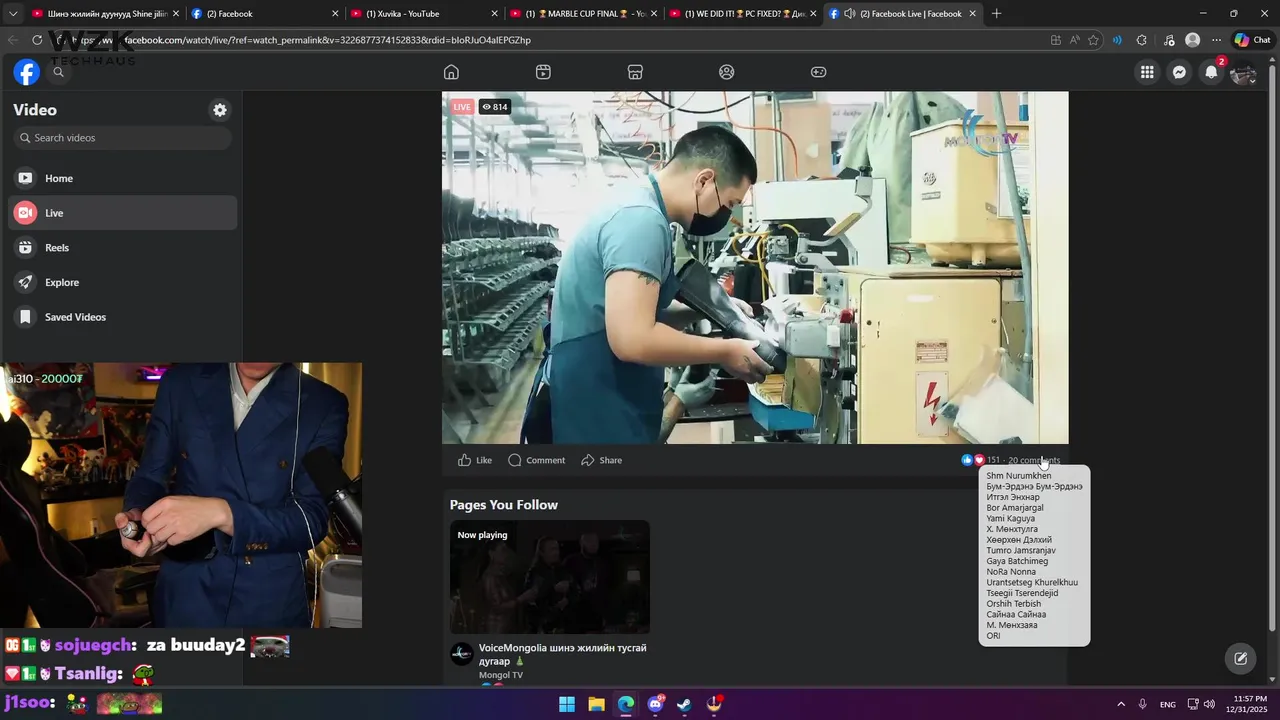Click Gaya Batchimeg in the reactions list
The height and width of the screenshot is (720, 1280).
point(1017,561)
